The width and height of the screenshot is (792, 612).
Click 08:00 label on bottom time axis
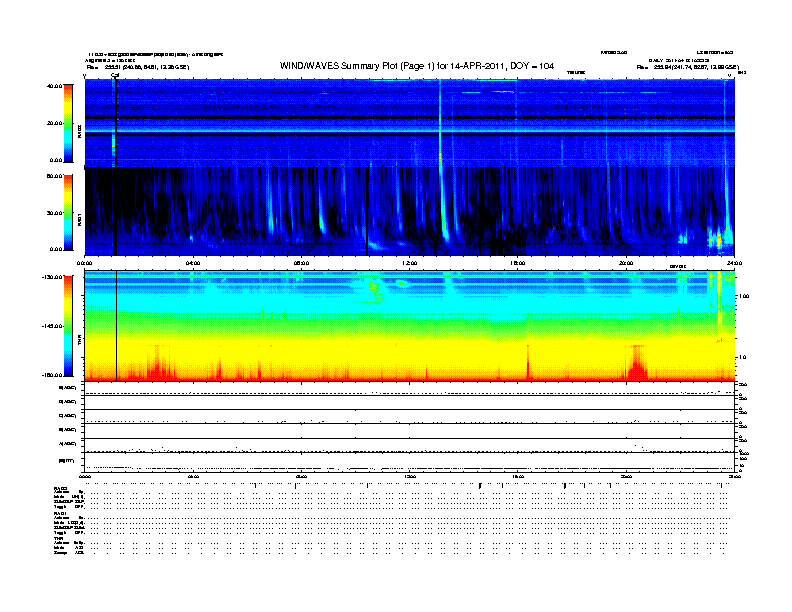click(x=302, y=476)
